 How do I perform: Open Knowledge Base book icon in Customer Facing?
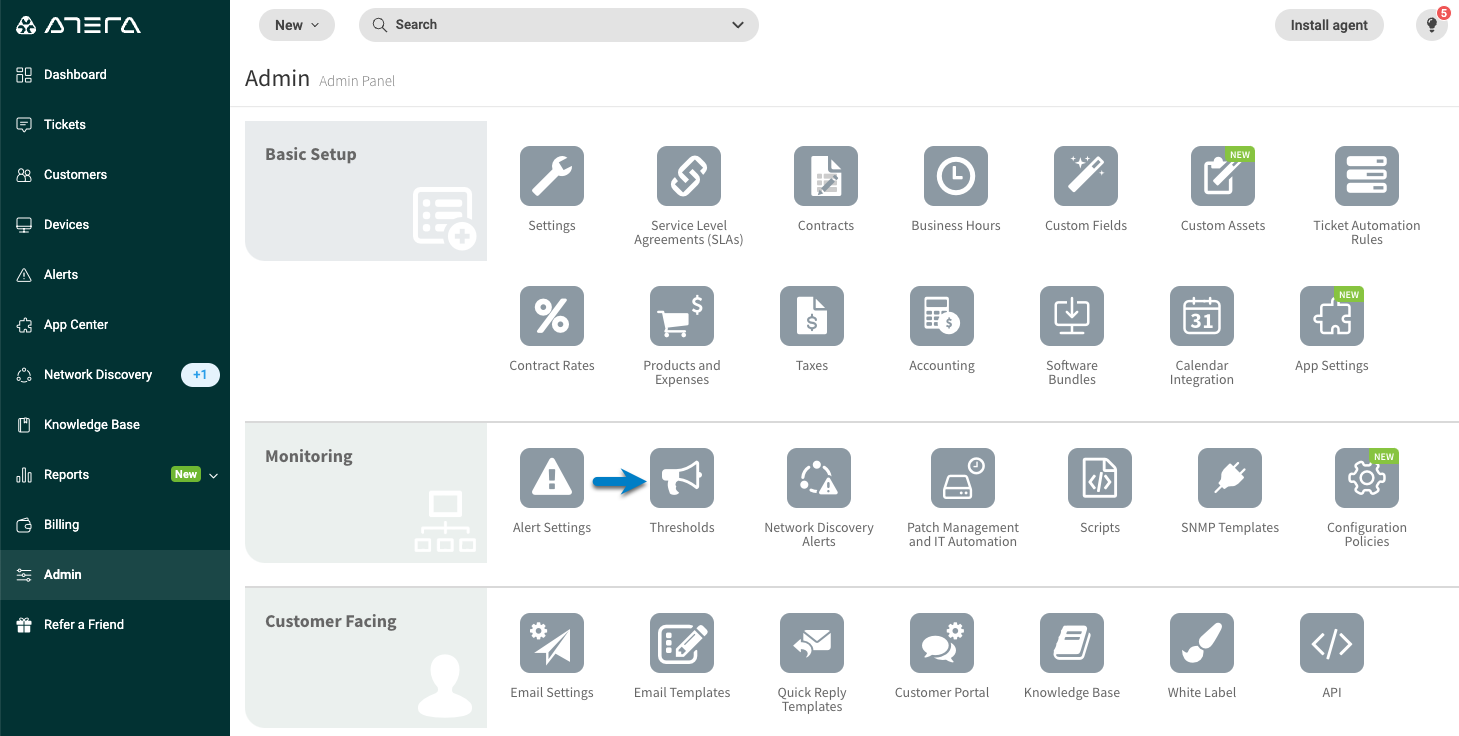(1072, 643)
